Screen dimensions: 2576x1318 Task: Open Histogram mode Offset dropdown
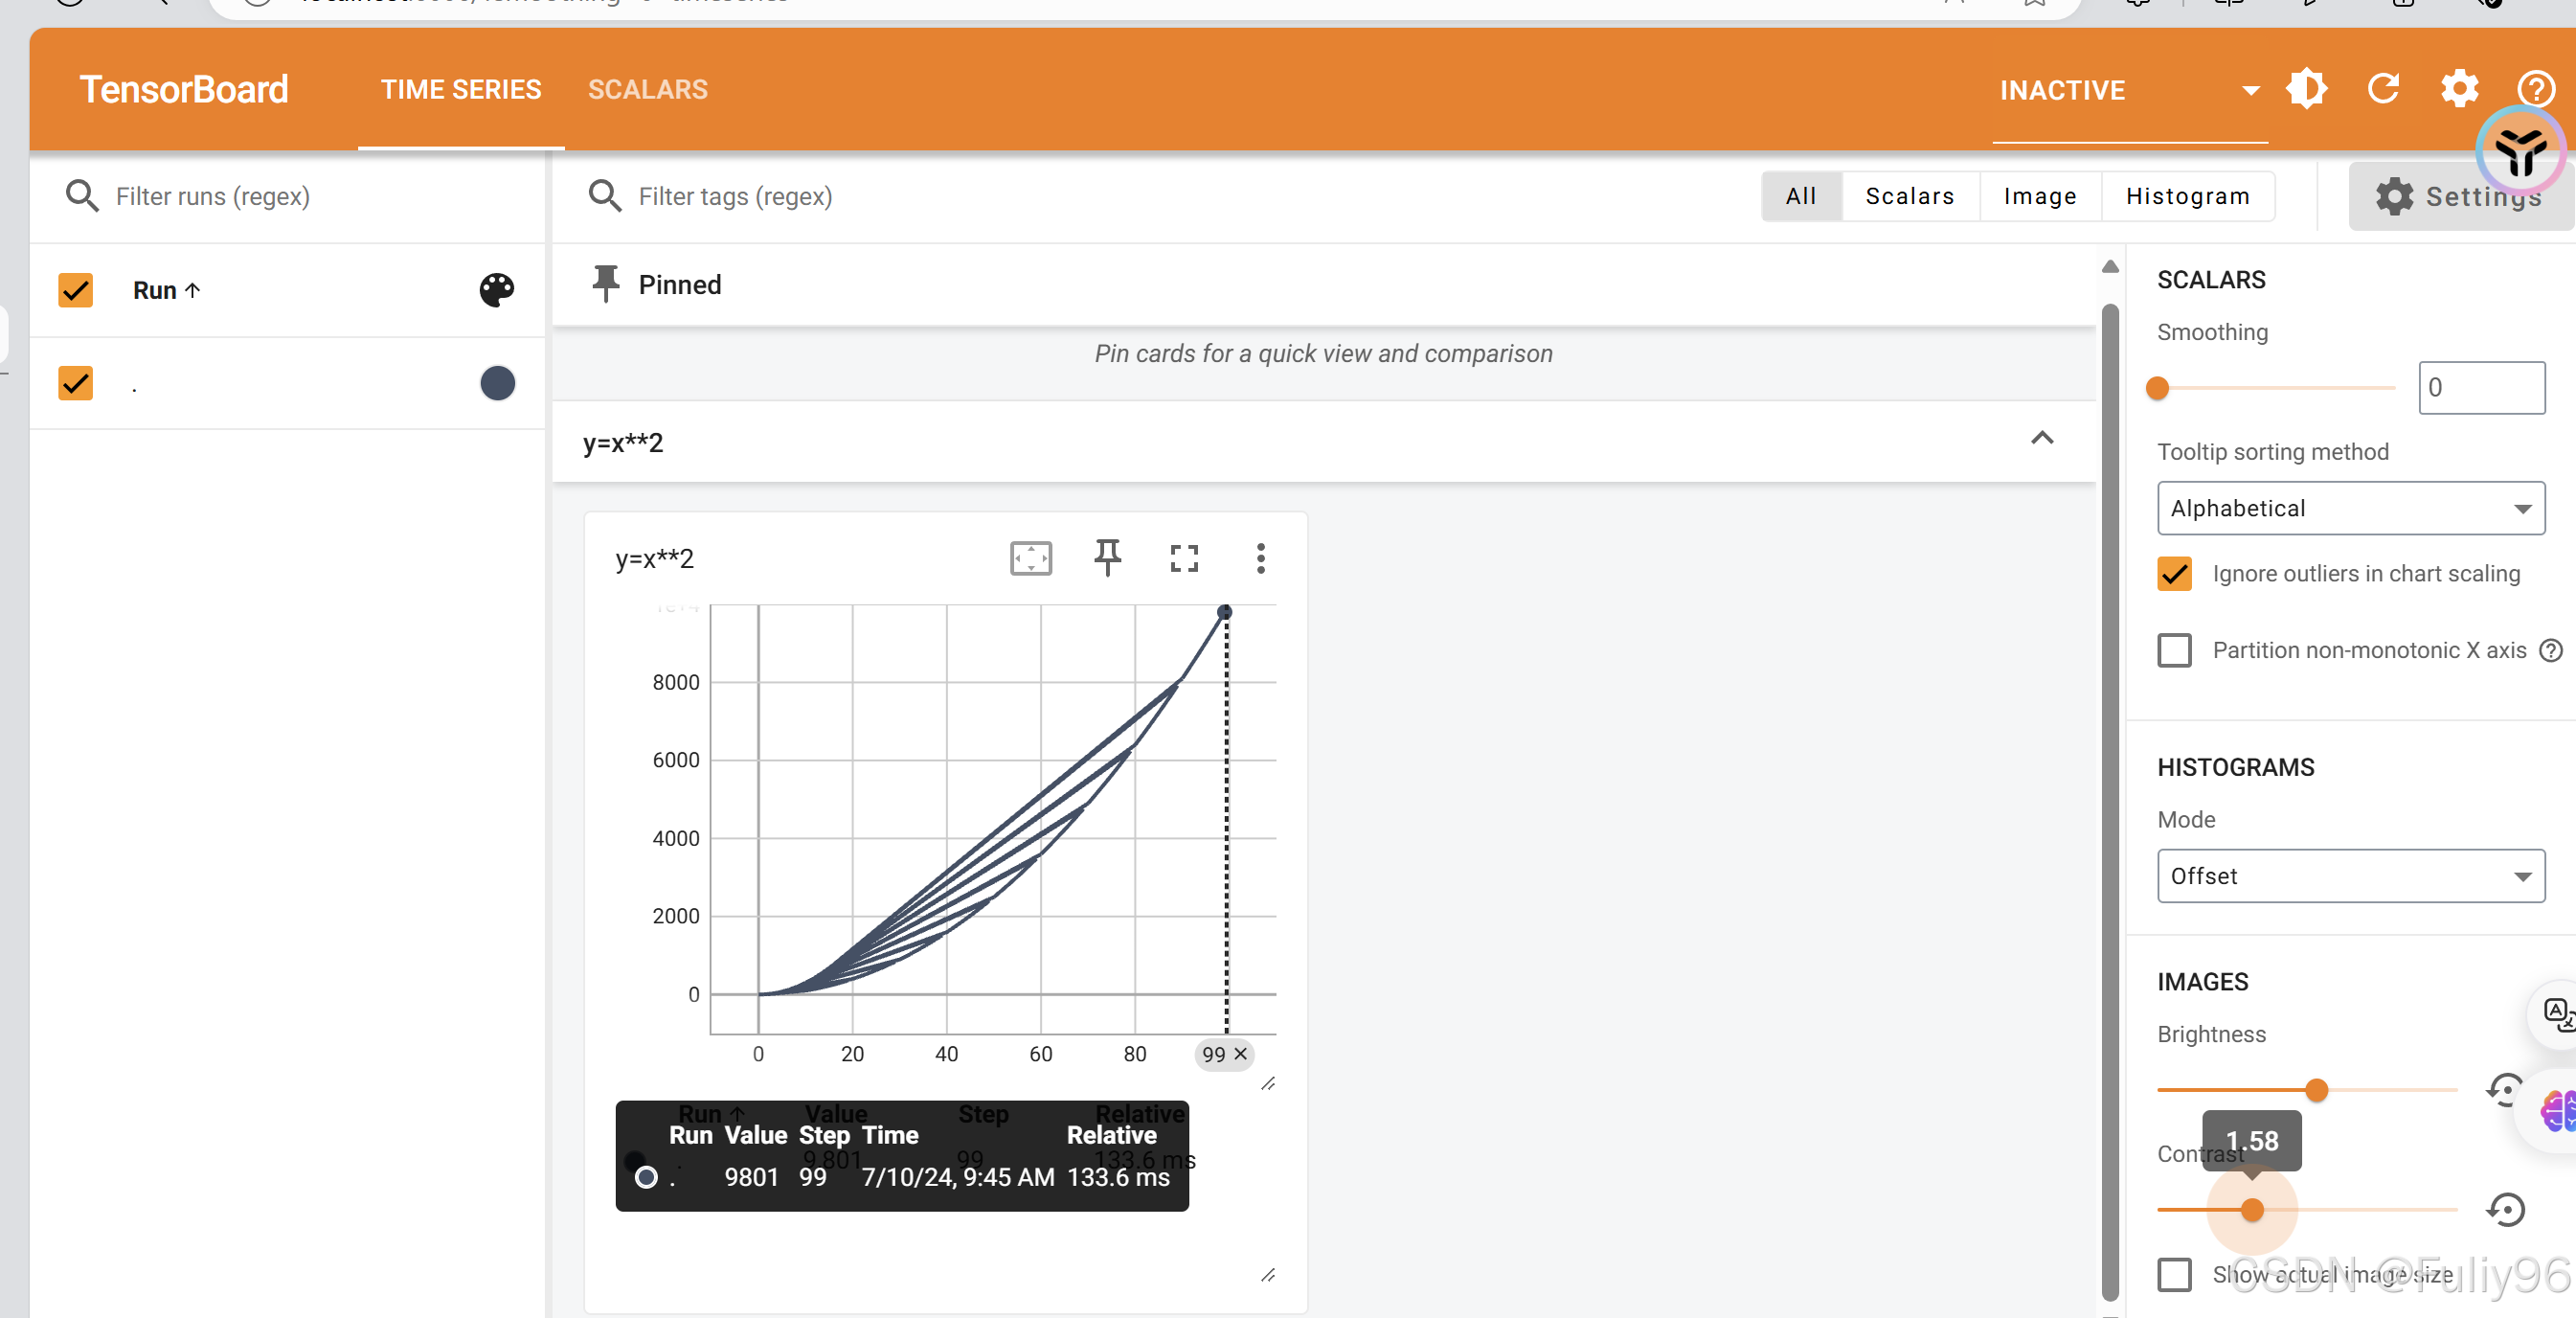(2350, 876)
